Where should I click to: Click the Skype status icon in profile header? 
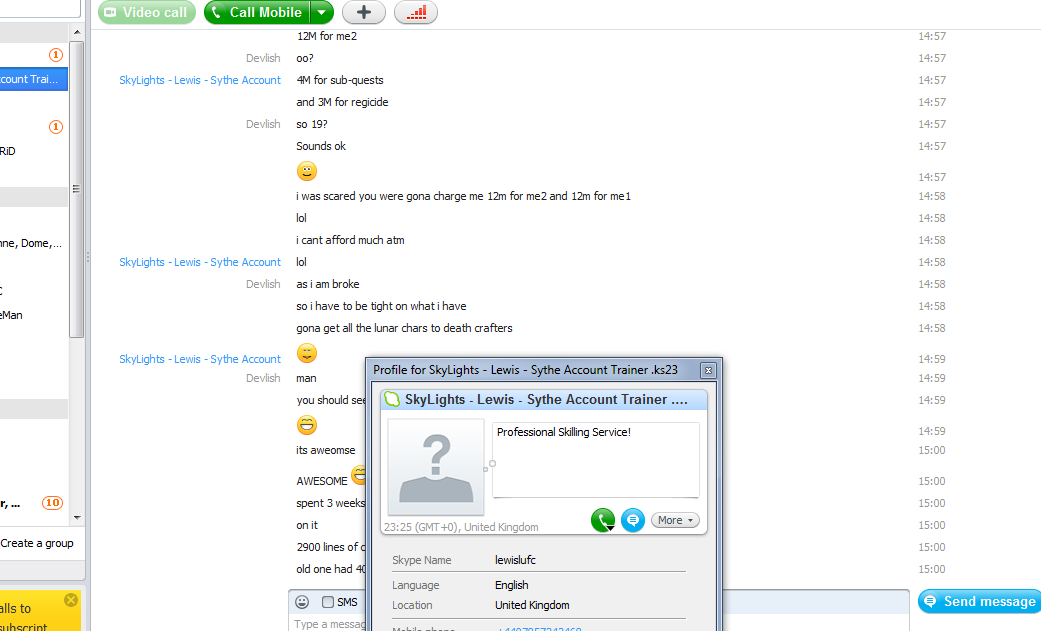(x=392, y=399)
